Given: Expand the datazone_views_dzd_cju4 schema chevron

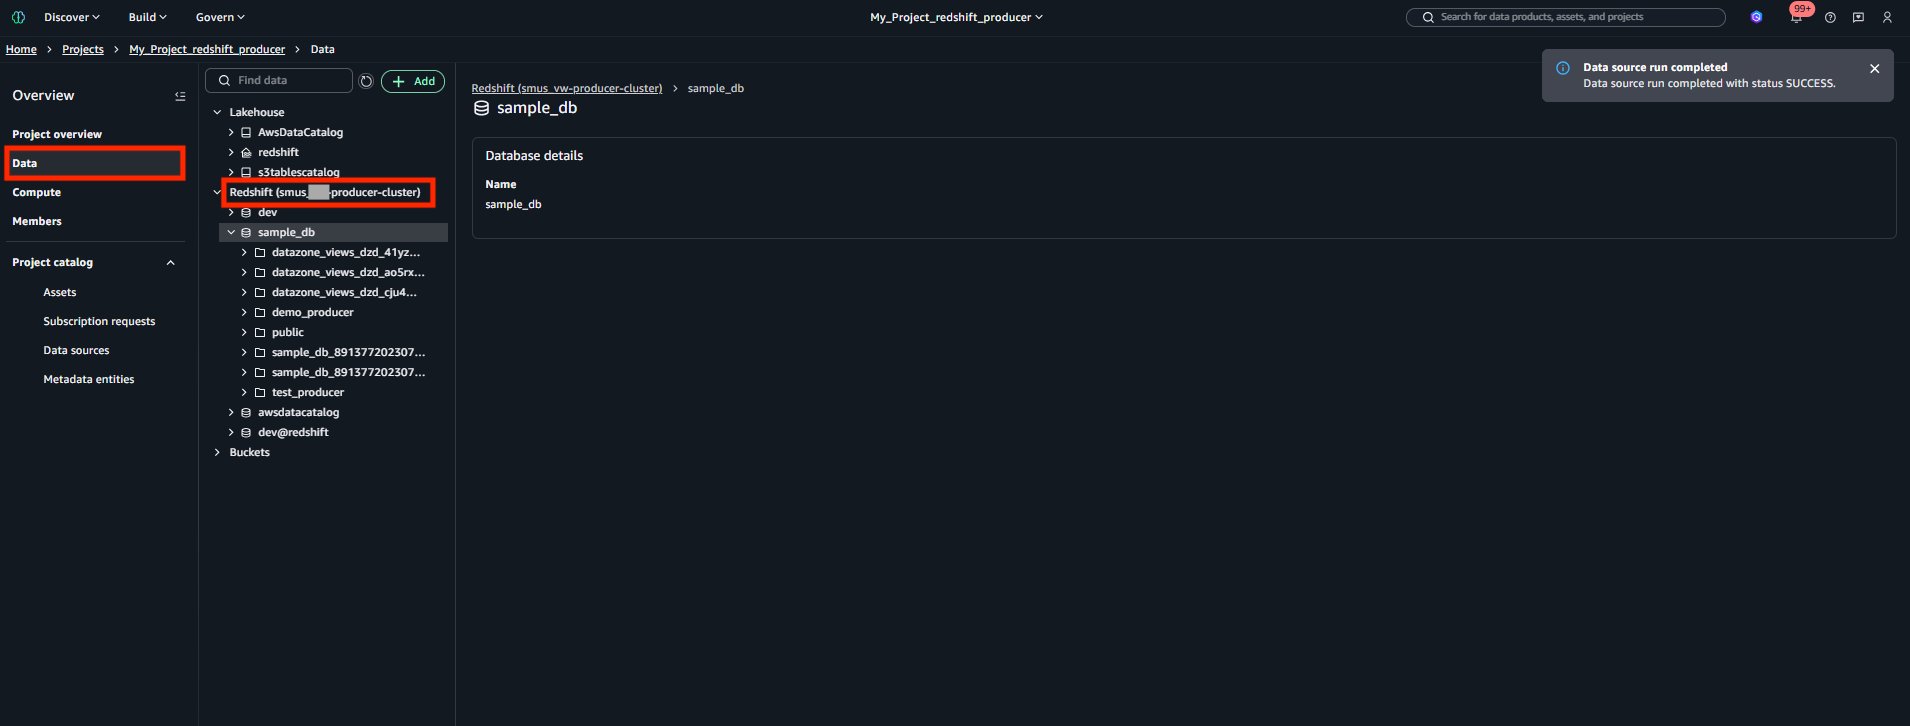Looking at the screenshot, I should 244,292.
